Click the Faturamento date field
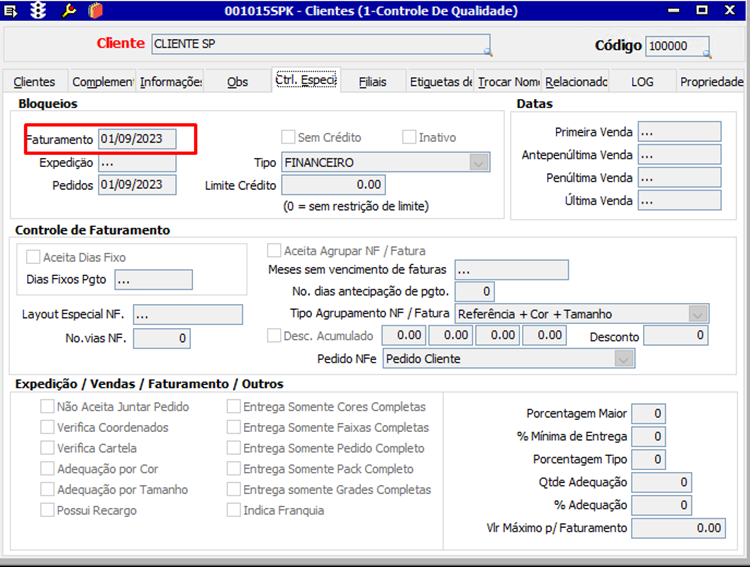 coord(137,139)
